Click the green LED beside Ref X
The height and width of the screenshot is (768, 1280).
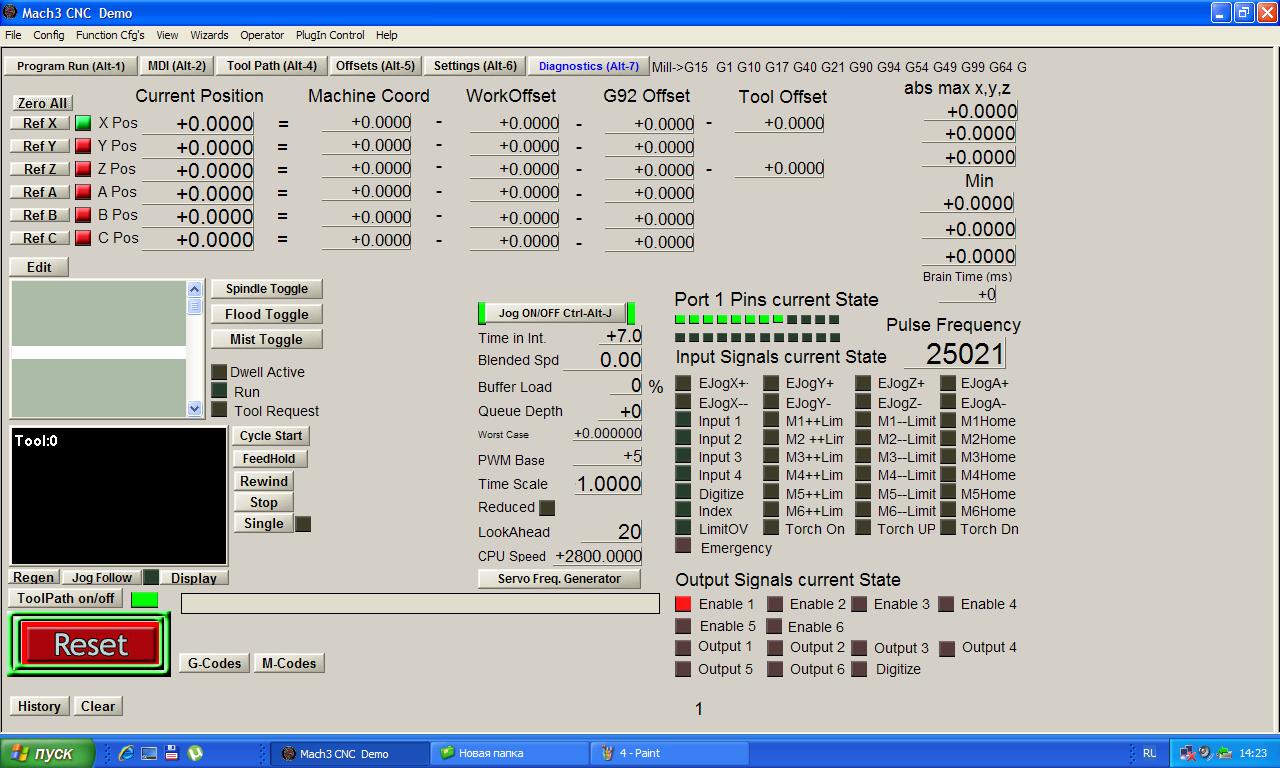click(x=83, y=123)
